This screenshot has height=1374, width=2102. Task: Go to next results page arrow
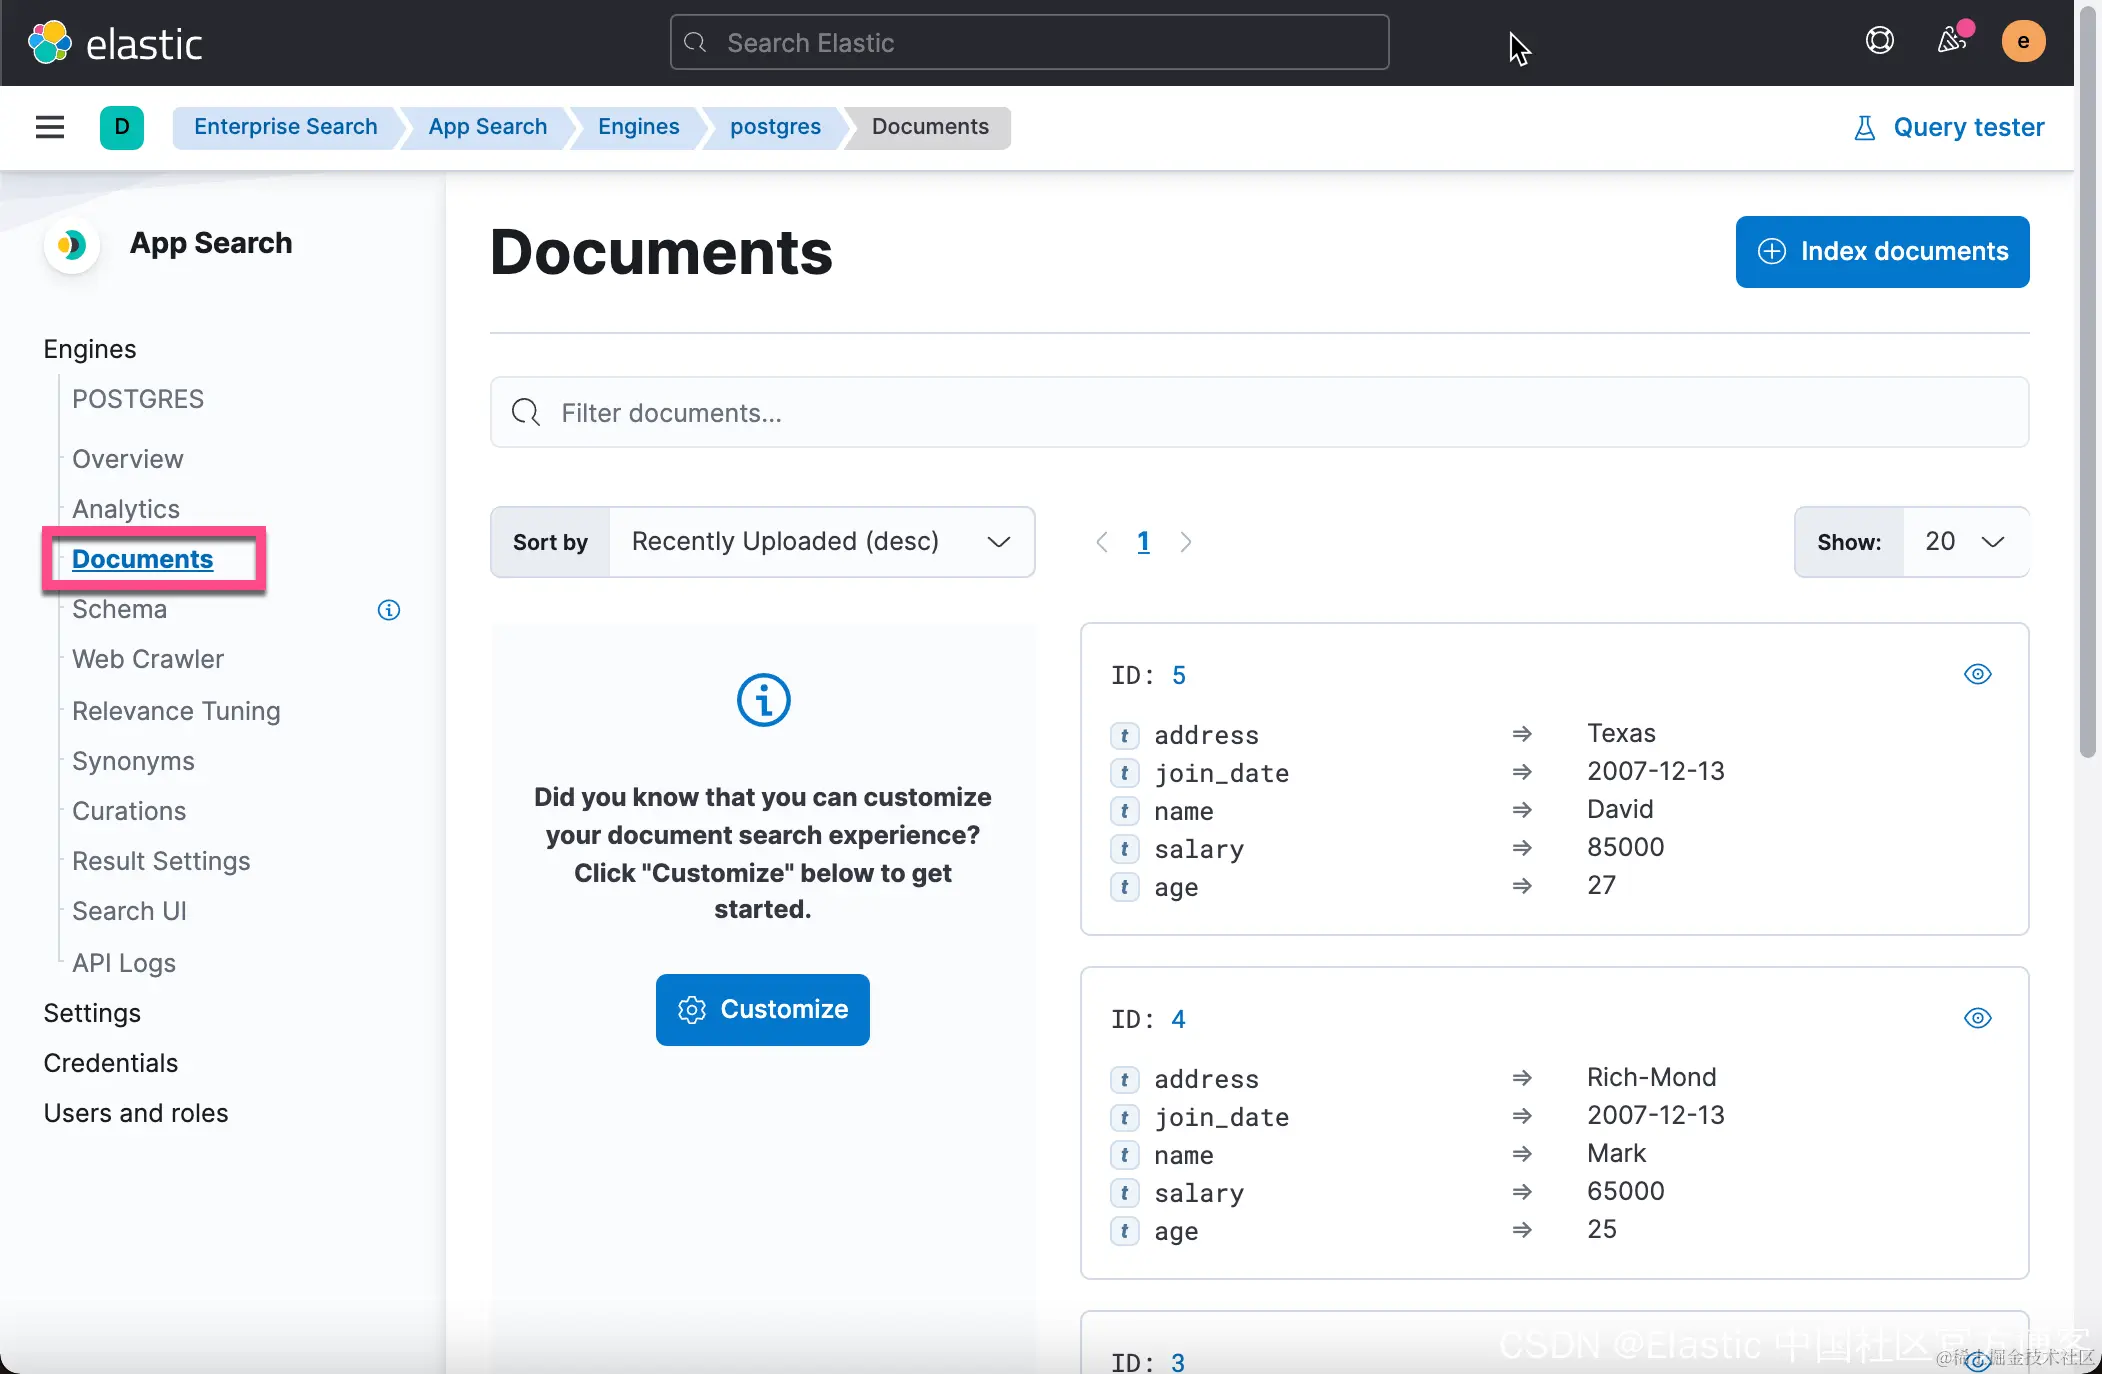tap(1185, 542)
